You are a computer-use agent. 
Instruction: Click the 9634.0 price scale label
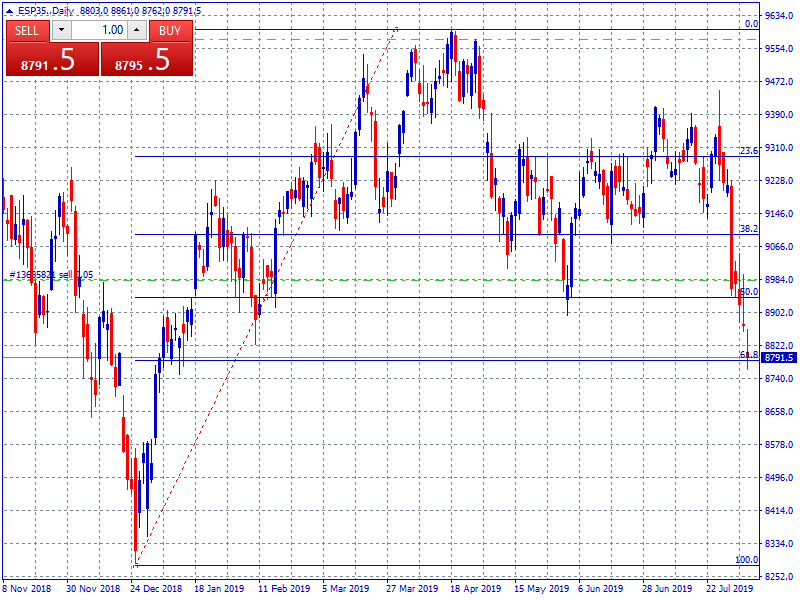click(x=778, y=16)
